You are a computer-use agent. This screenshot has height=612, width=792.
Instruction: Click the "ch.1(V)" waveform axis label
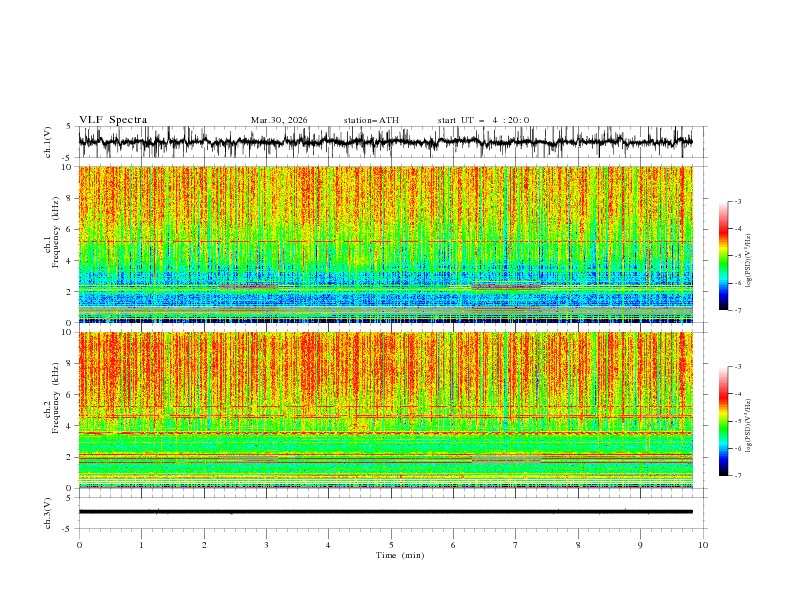tap(48, 142)
